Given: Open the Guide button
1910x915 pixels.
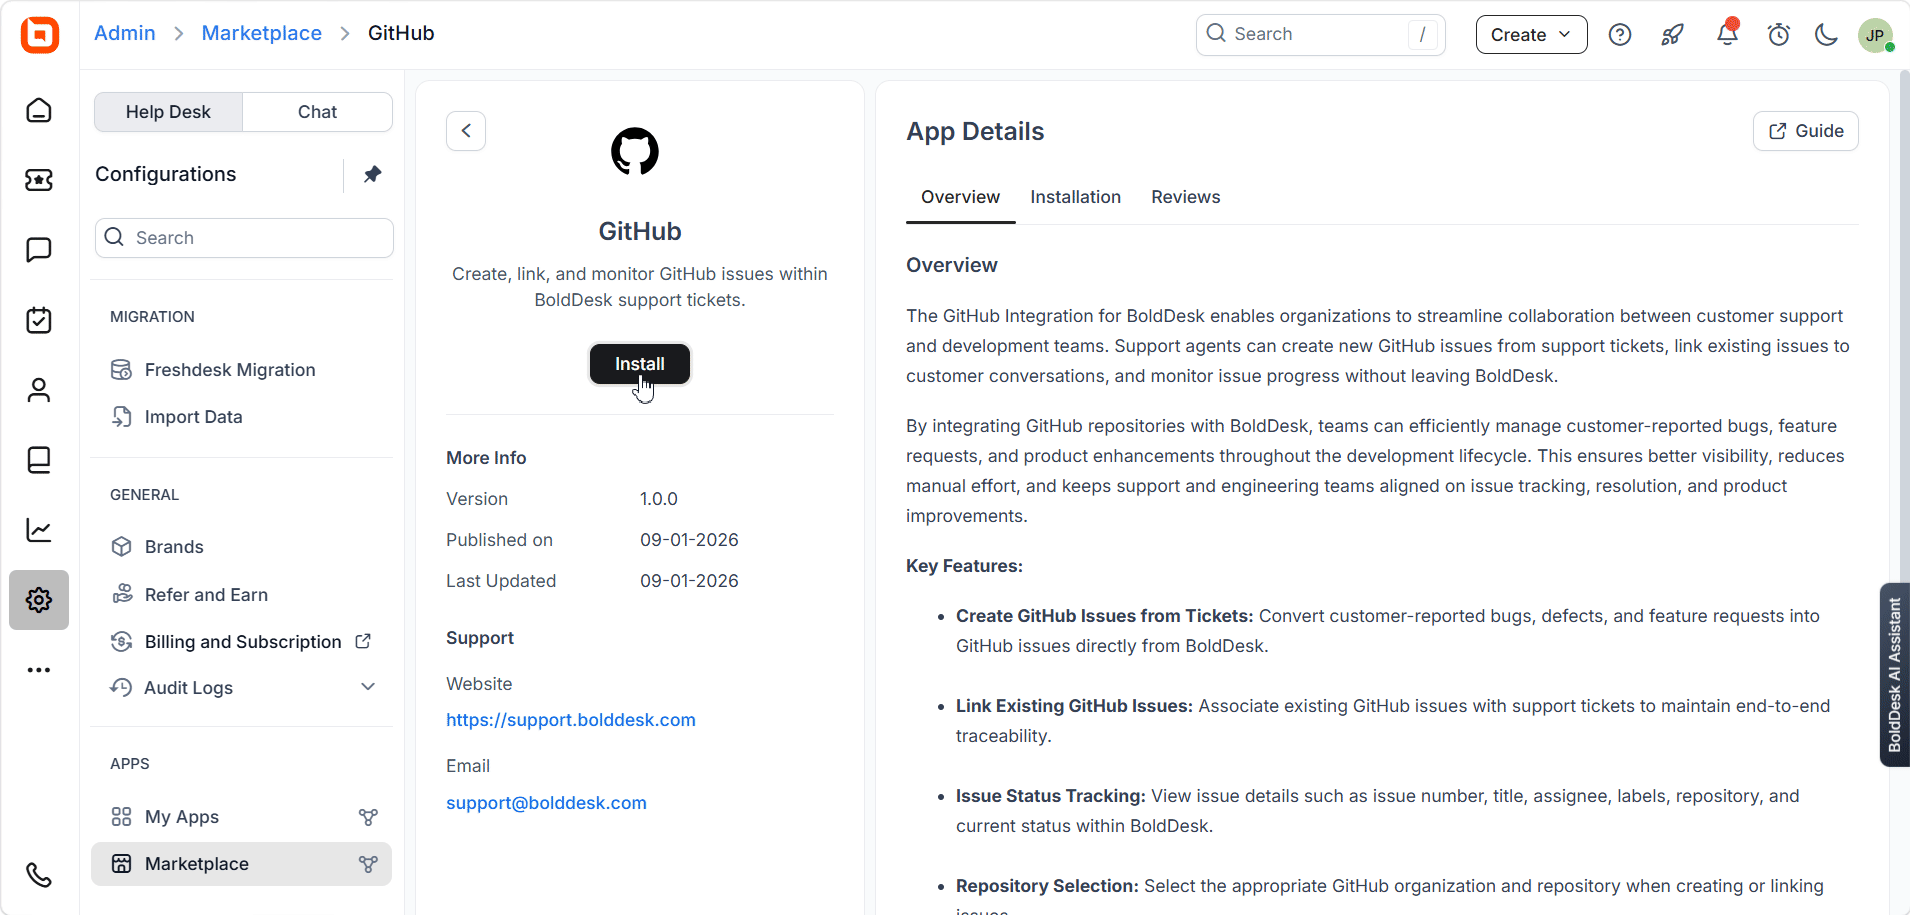Looking at the screenshot, I should [1805, 131].
